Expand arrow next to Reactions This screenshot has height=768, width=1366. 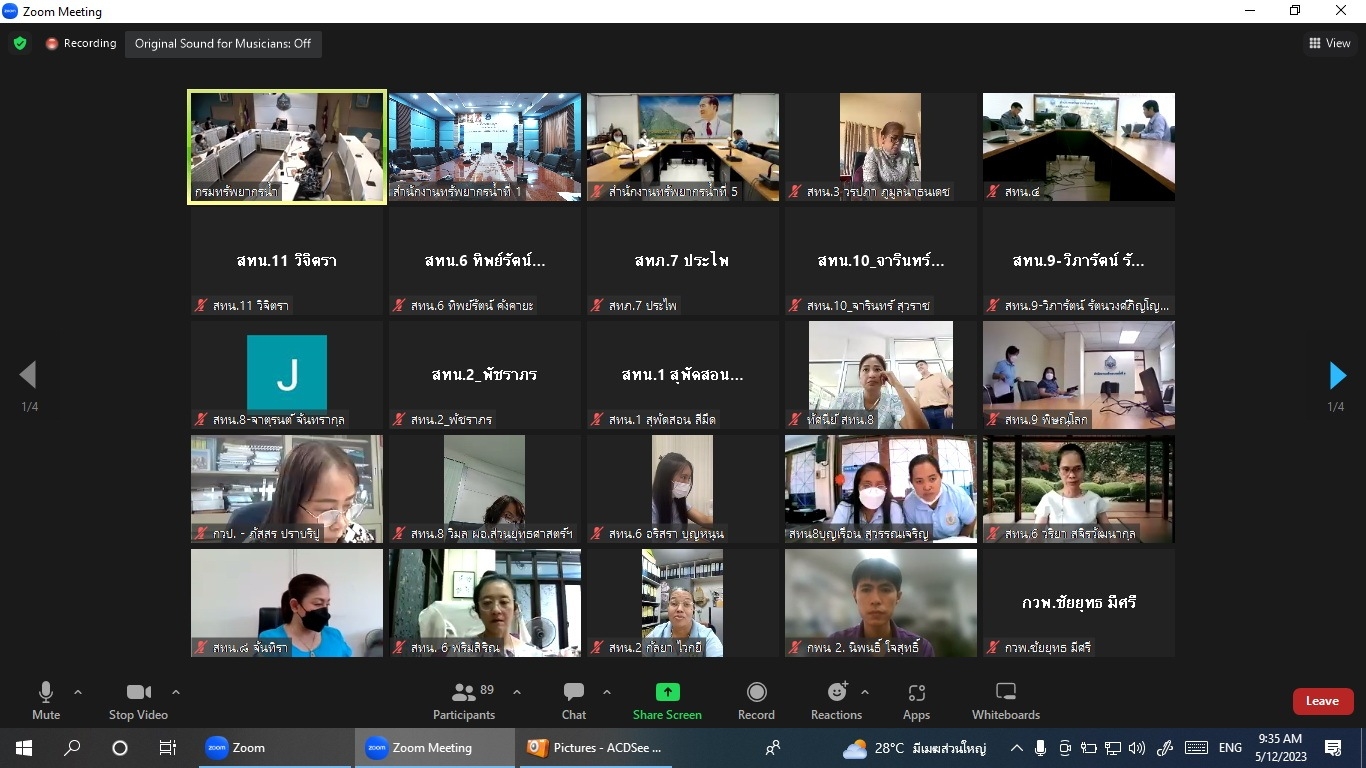click(865, 692)
